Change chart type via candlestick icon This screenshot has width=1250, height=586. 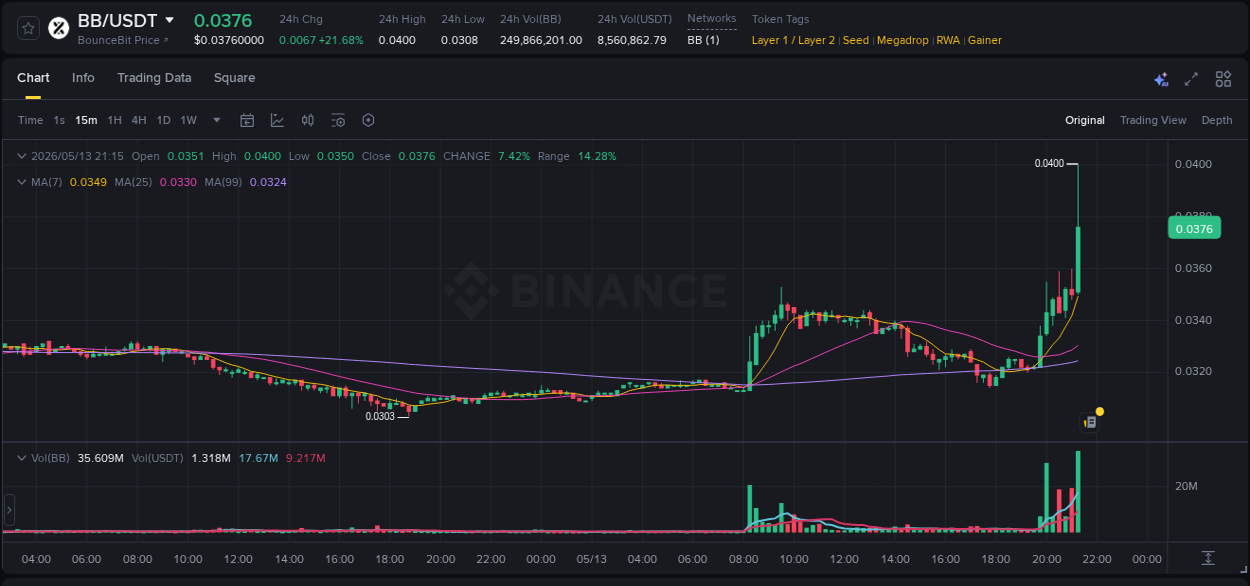point(308,120)
